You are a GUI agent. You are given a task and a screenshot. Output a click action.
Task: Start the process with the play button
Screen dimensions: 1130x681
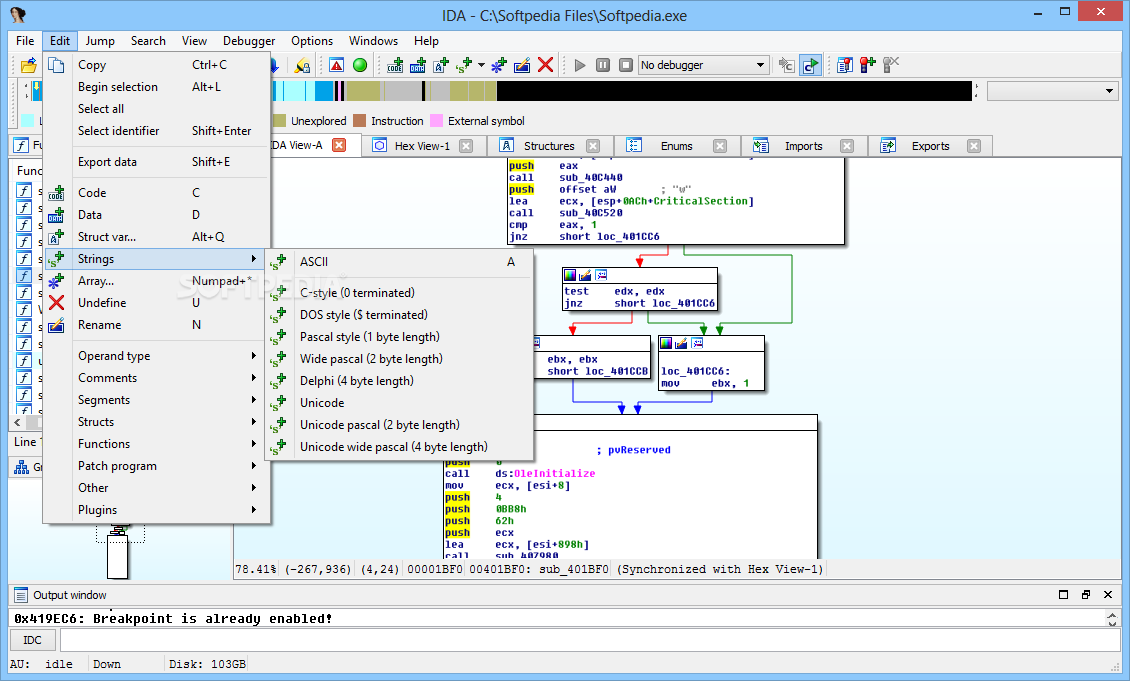pyautogui.click(x=579, y=65)
